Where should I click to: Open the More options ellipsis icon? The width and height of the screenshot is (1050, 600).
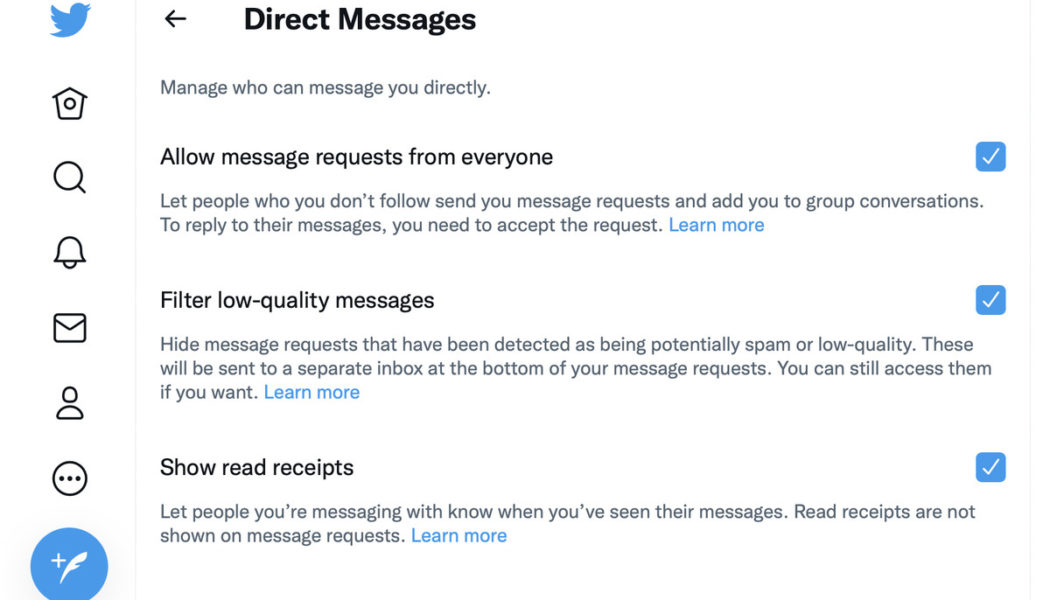tap(68, 478)
